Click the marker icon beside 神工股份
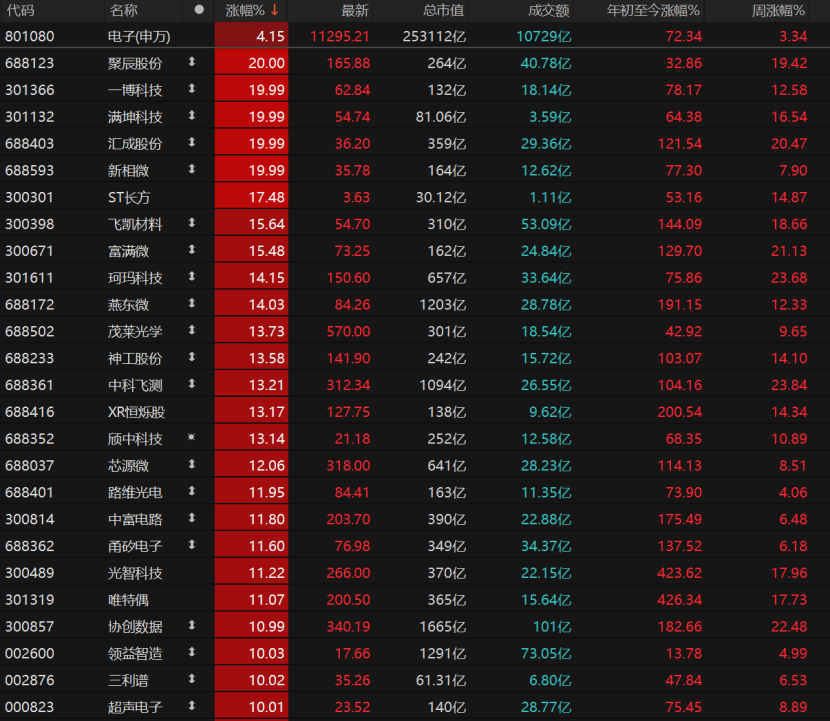This screenshot has width=830, height=721. coord(192,357)
